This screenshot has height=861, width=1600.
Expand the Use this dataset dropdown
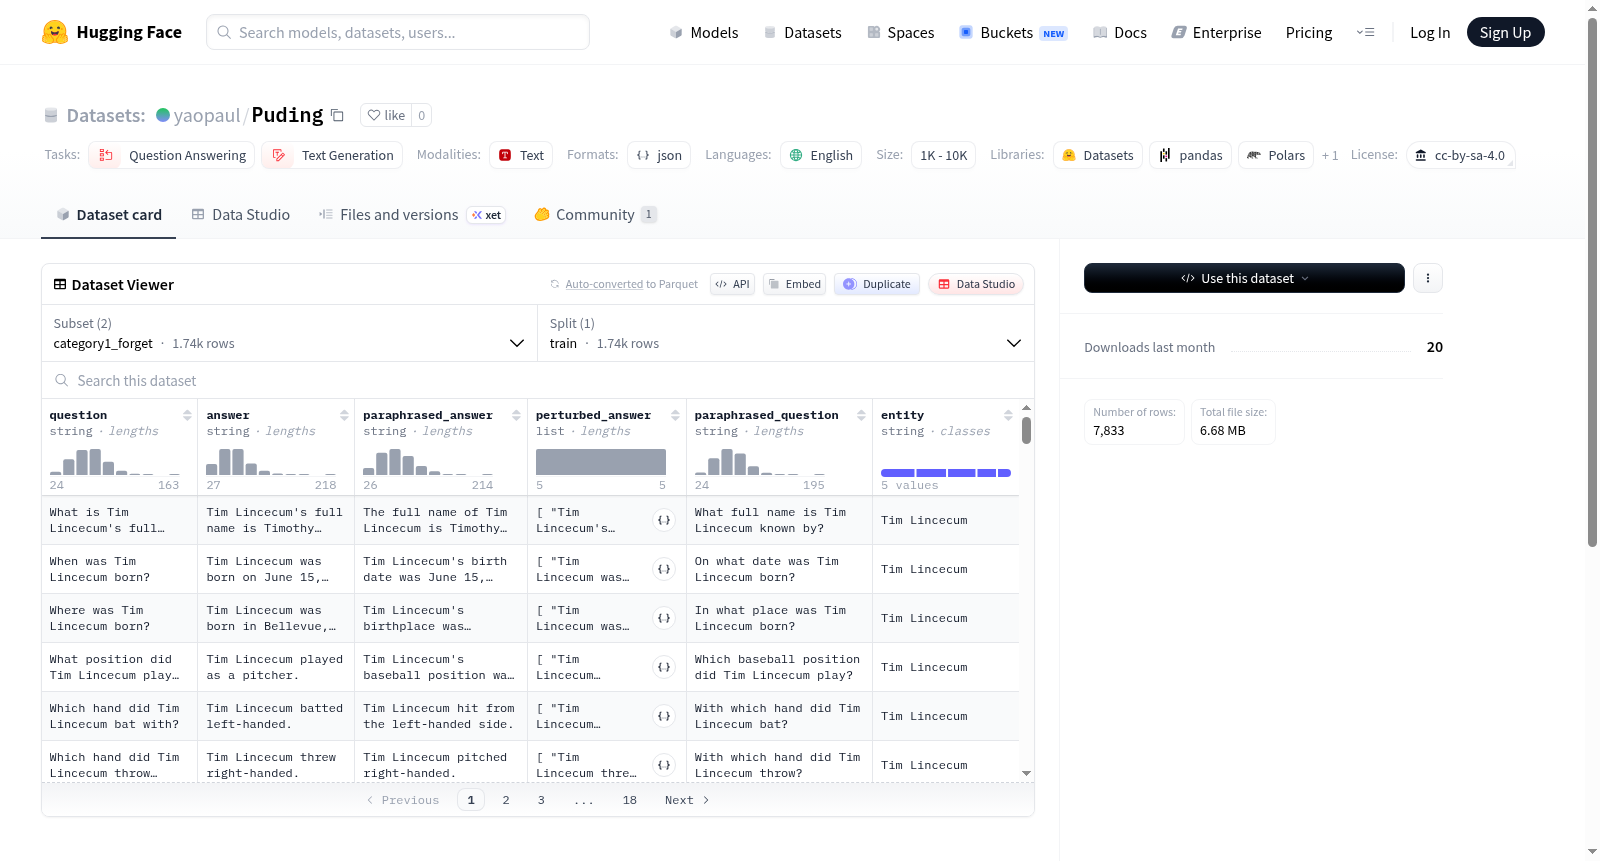pyautogui.click(x=1244, y=278)
